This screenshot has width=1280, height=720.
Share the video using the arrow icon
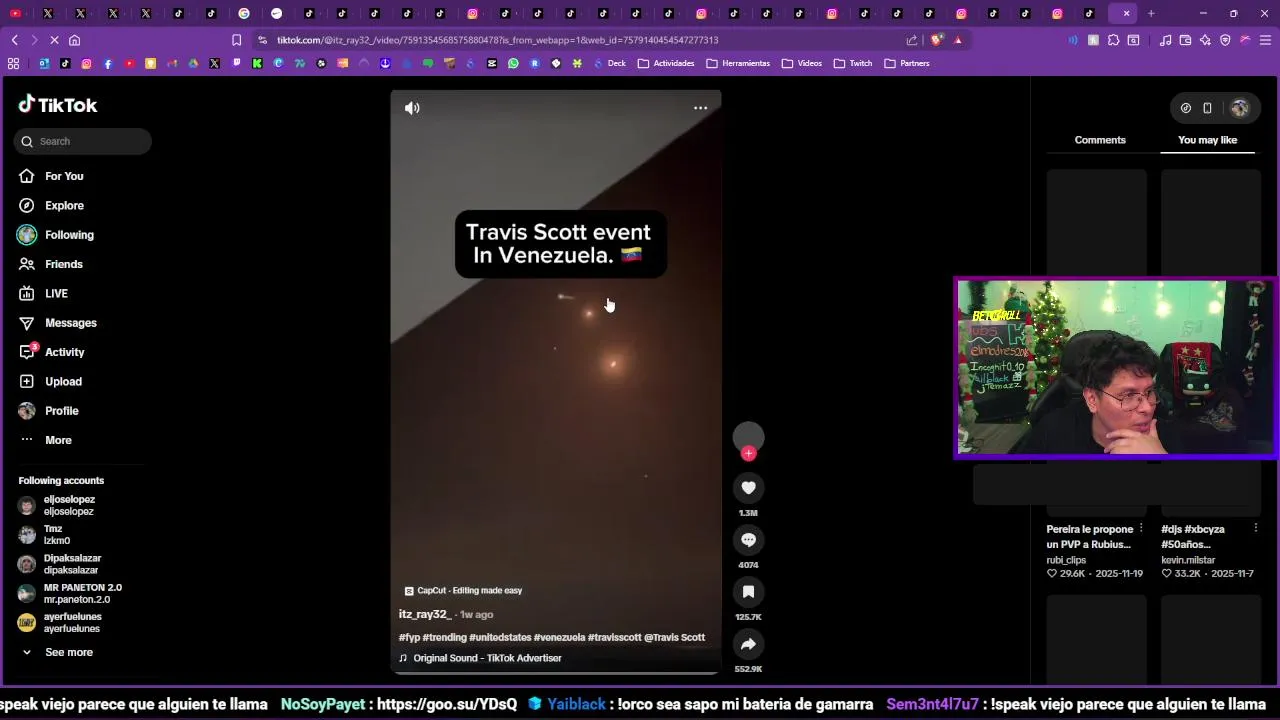[x=748, y=643]
